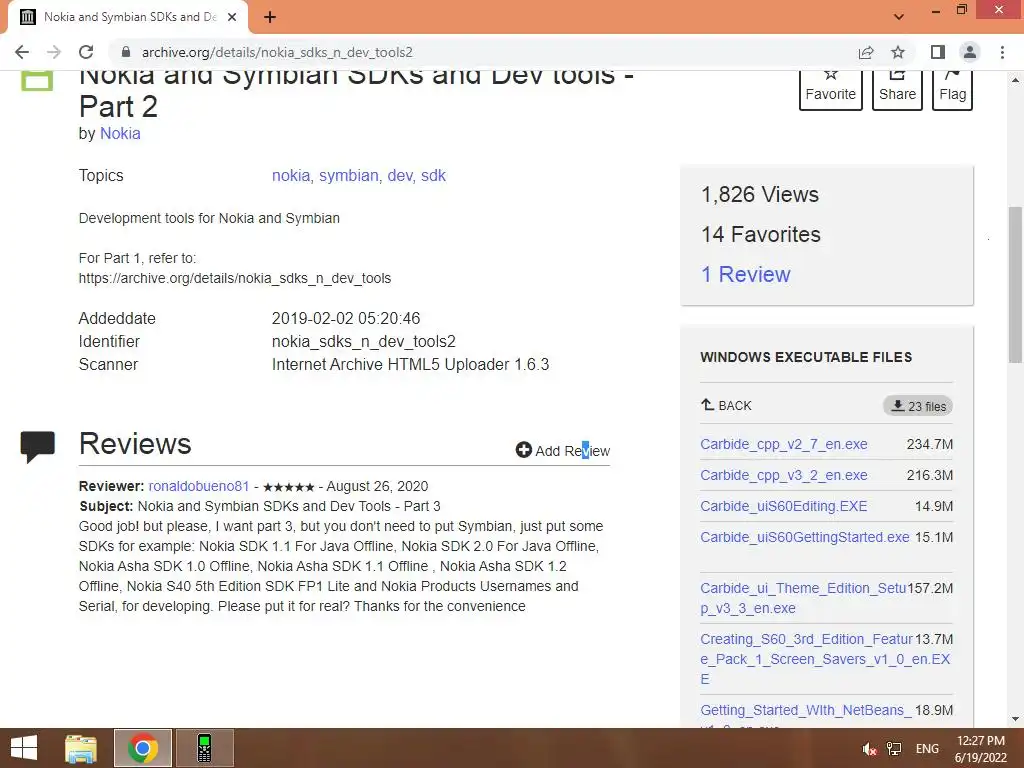Viewport: 1024px width, 768px height.
Task: Click BACK in the files panel
Action: tap(726, 406)
